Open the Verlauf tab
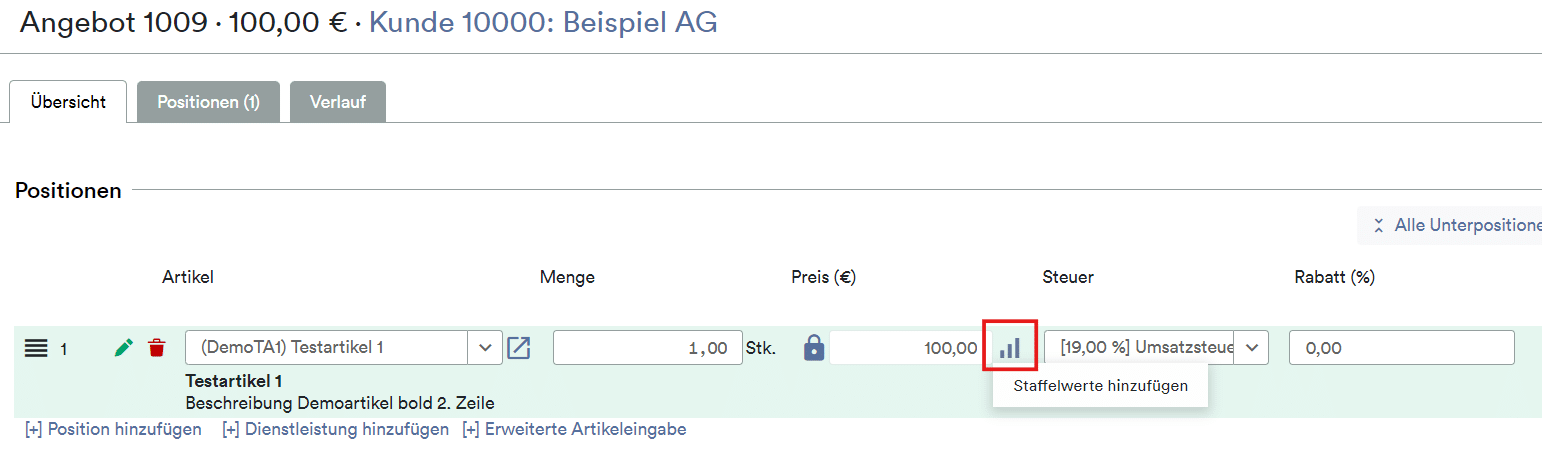 click(x=338, y=102)
